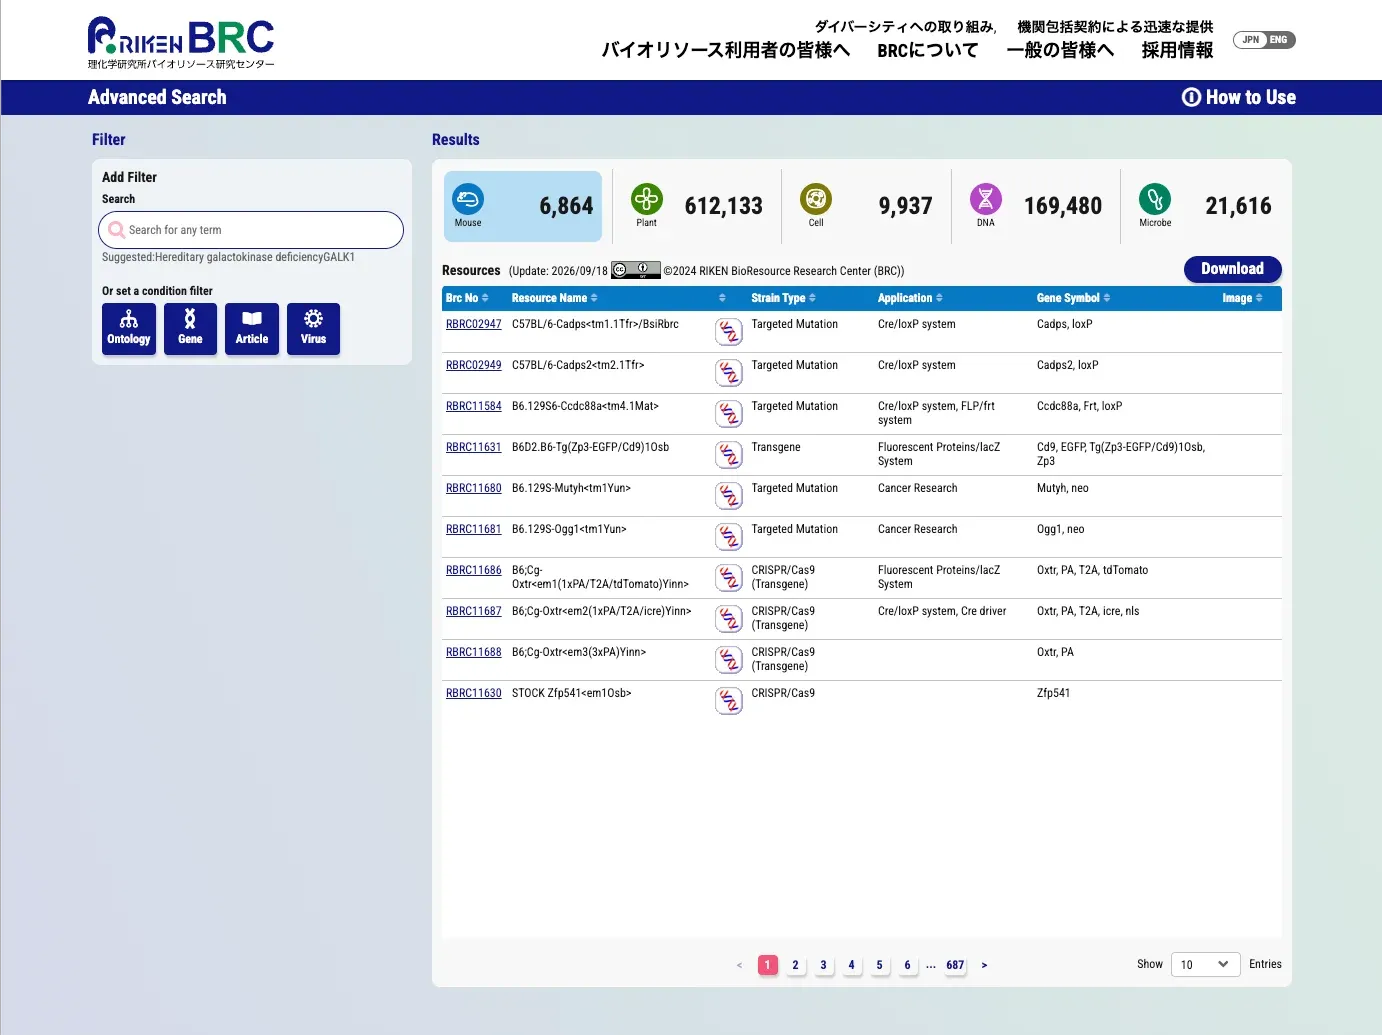This screenshot has width=1382, height=1035.
Task: Open the RBRC02949 resource link
Action: click(474, 365)
